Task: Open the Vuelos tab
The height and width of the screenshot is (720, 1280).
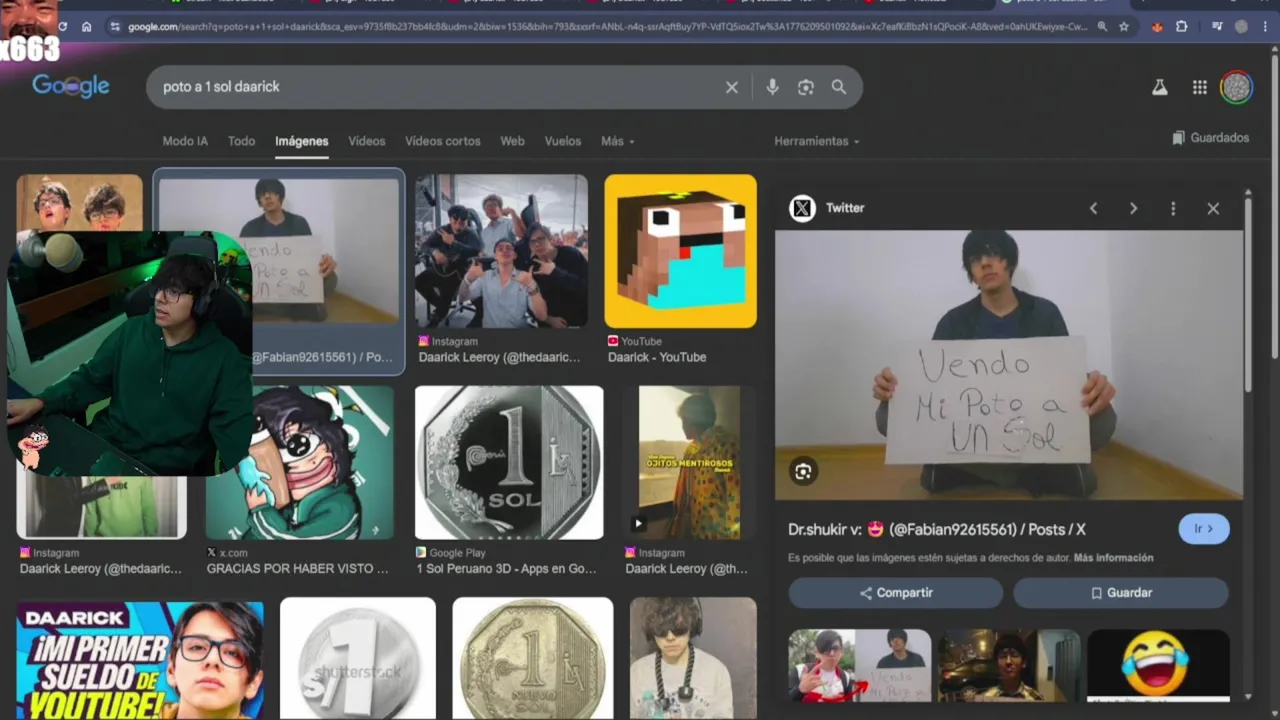Action: point(563,141)
